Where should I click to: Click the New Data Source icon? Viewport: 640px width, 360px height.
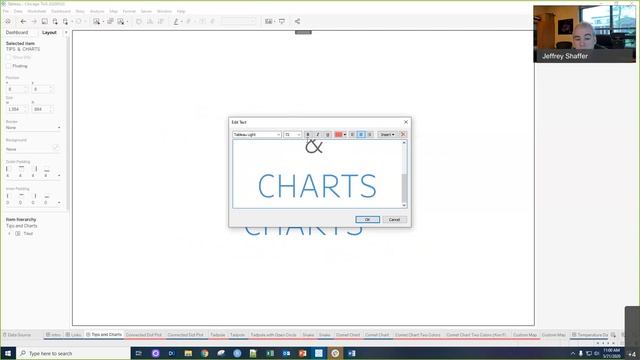(x=55, y=21)
